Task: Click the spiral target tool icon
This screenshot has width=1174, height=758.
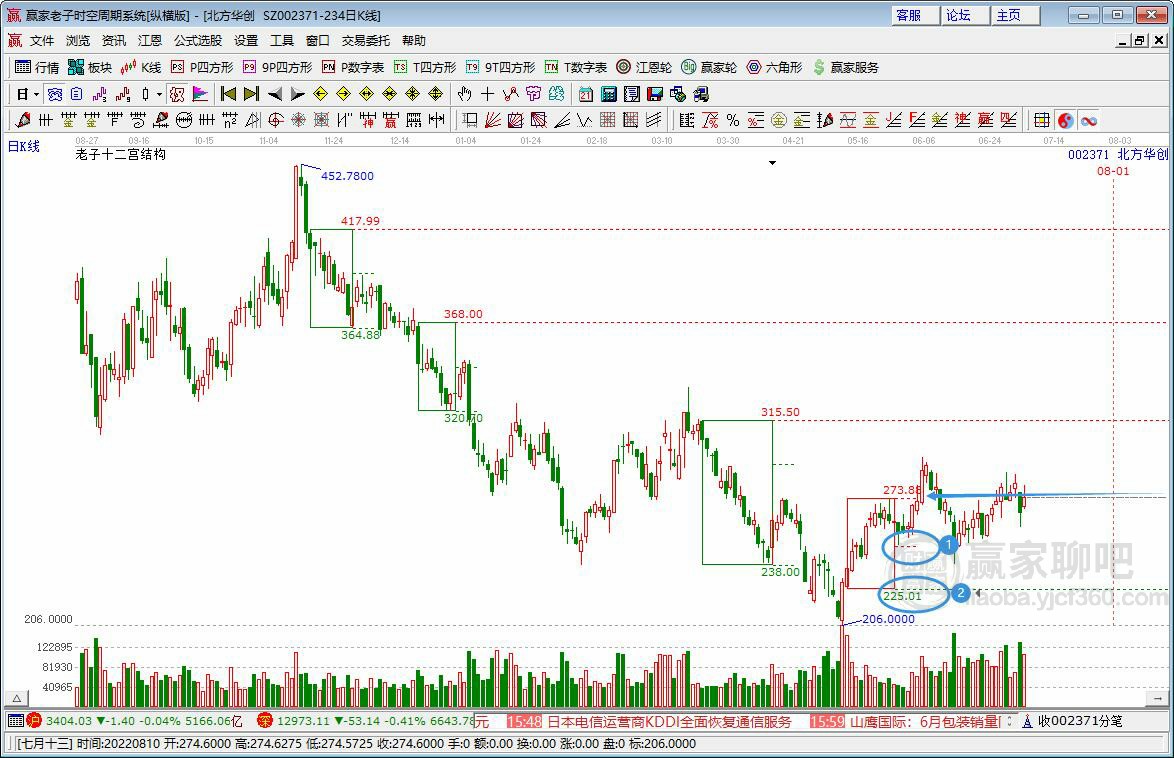Action: [276, 120]
